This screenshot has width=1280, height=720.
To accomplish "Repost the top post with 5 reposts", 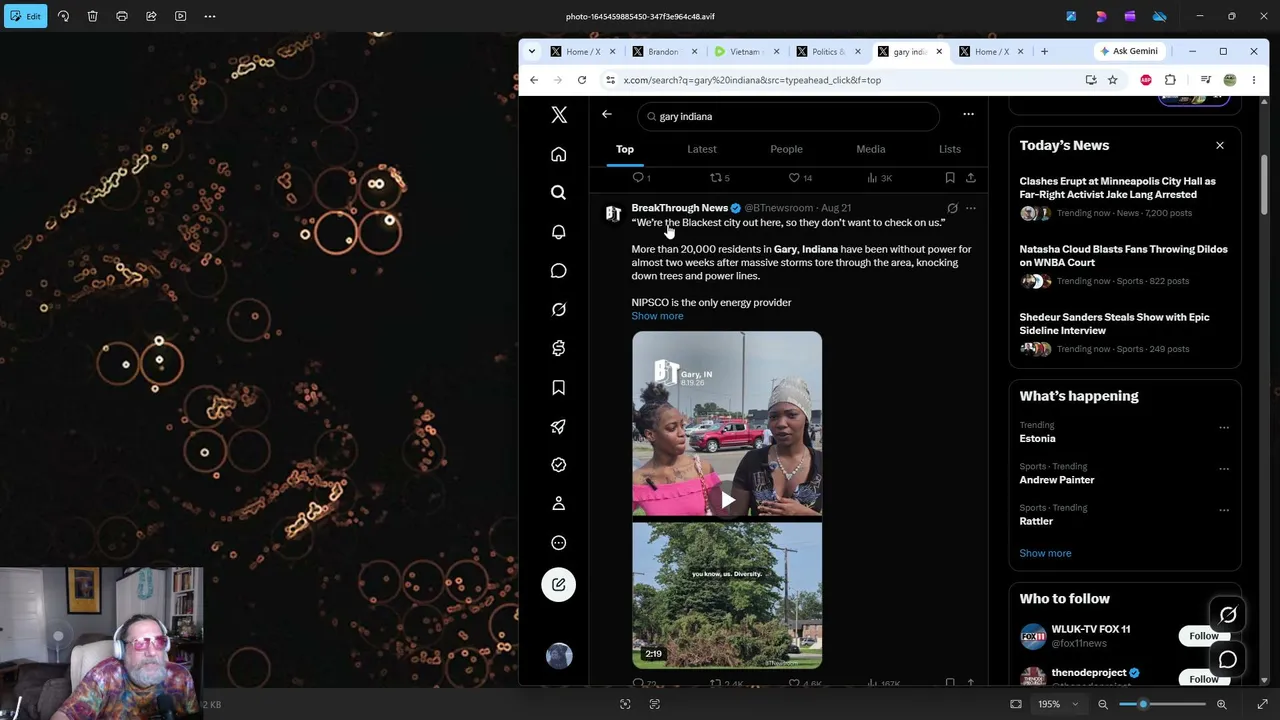I will (x=720, y=178).
